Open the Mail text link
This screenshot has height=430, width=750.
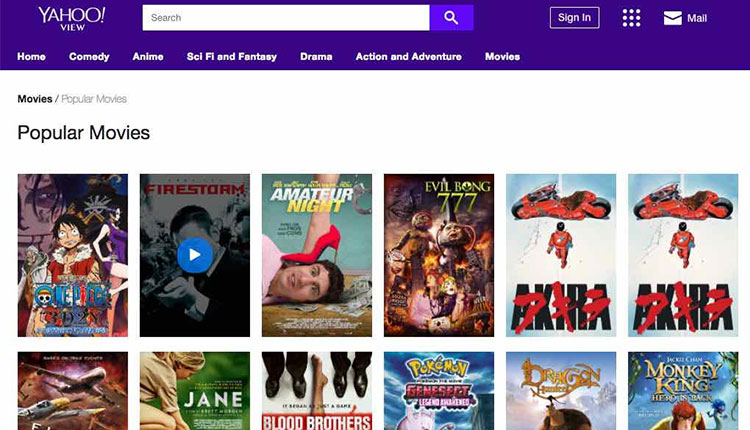(x=697, y=18)
